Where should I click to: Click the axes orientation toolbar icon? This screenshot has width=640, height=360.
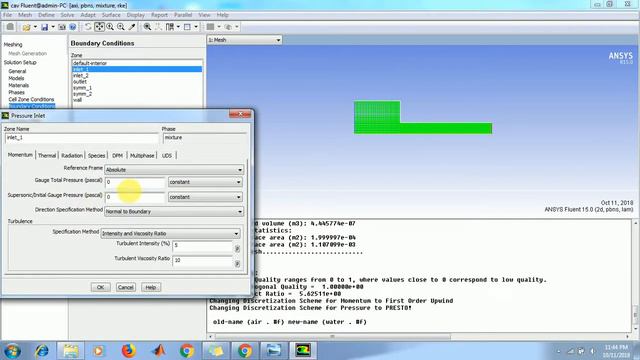point(158,27)
